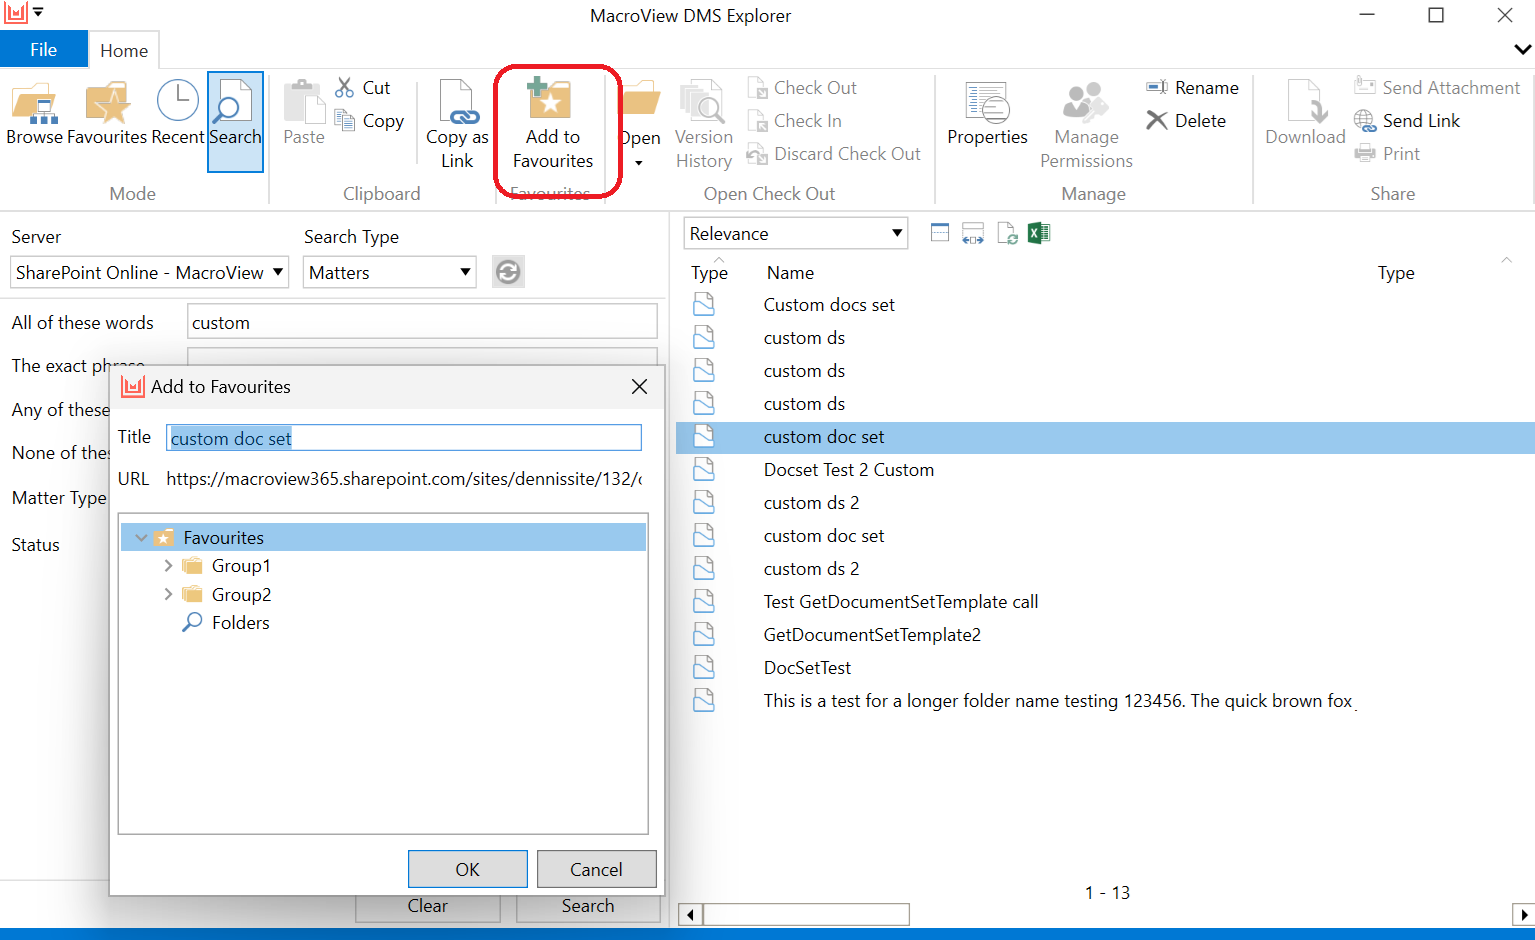
Task: Select the Home ribbon tab
Action: click(x=124, y=50)
